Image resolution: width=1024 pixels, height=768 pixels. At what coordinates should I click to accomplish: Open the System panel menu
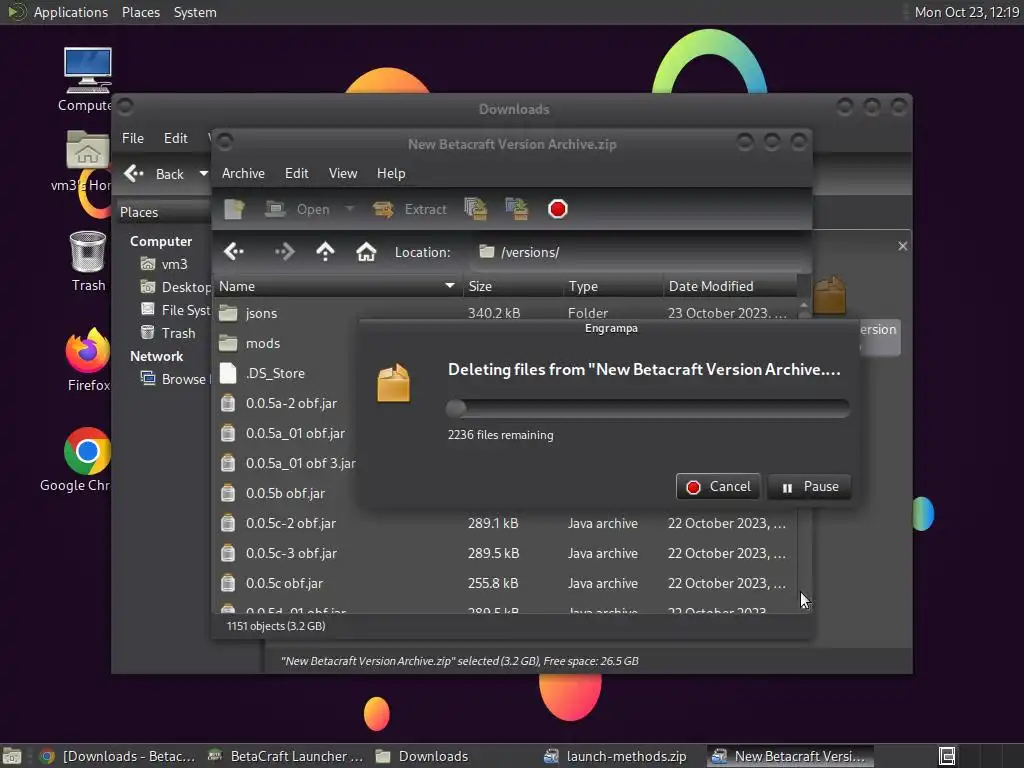pos(195,12)
